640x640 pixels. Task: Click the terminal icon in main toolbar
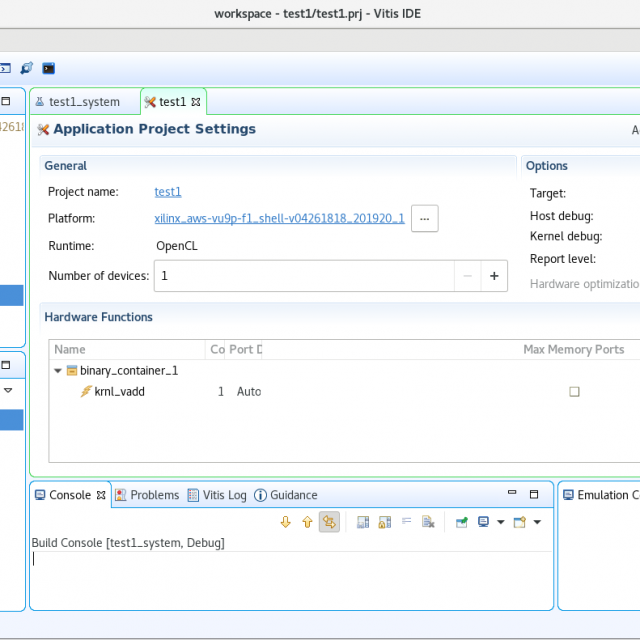pyautogui.click(x=48, y=68)
